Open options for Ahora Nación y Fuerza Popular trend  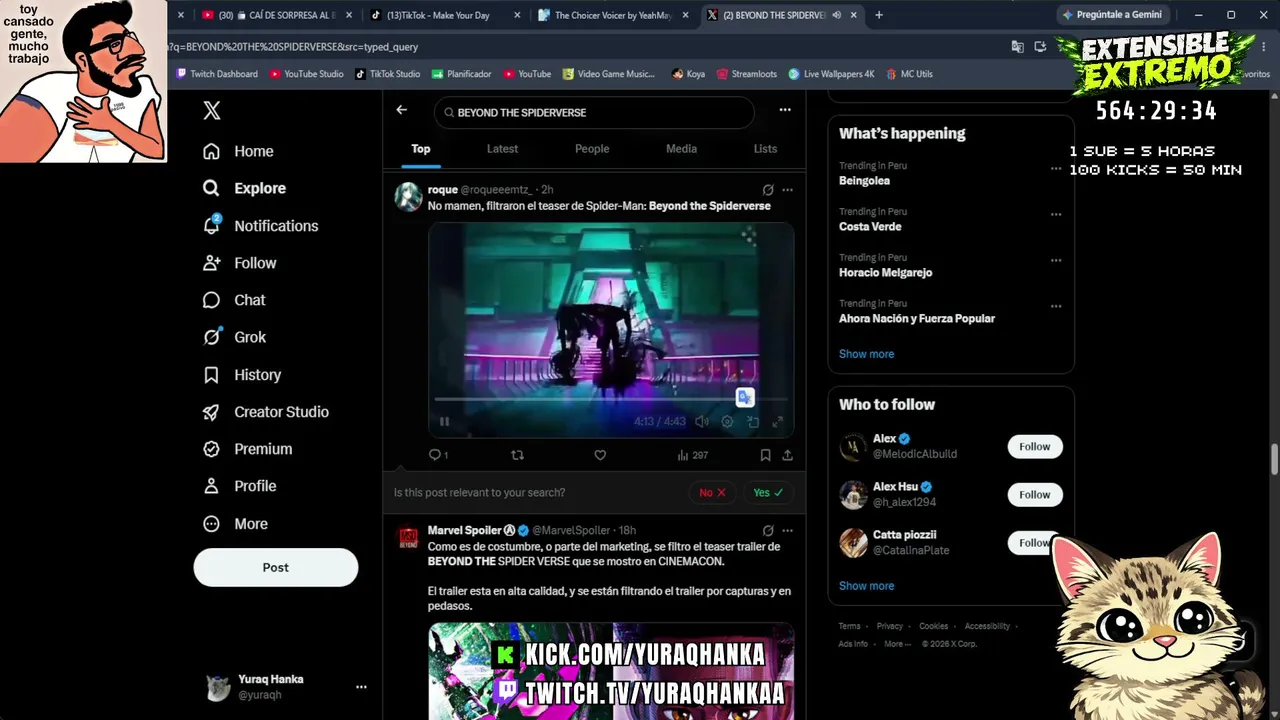[1056, 306]
